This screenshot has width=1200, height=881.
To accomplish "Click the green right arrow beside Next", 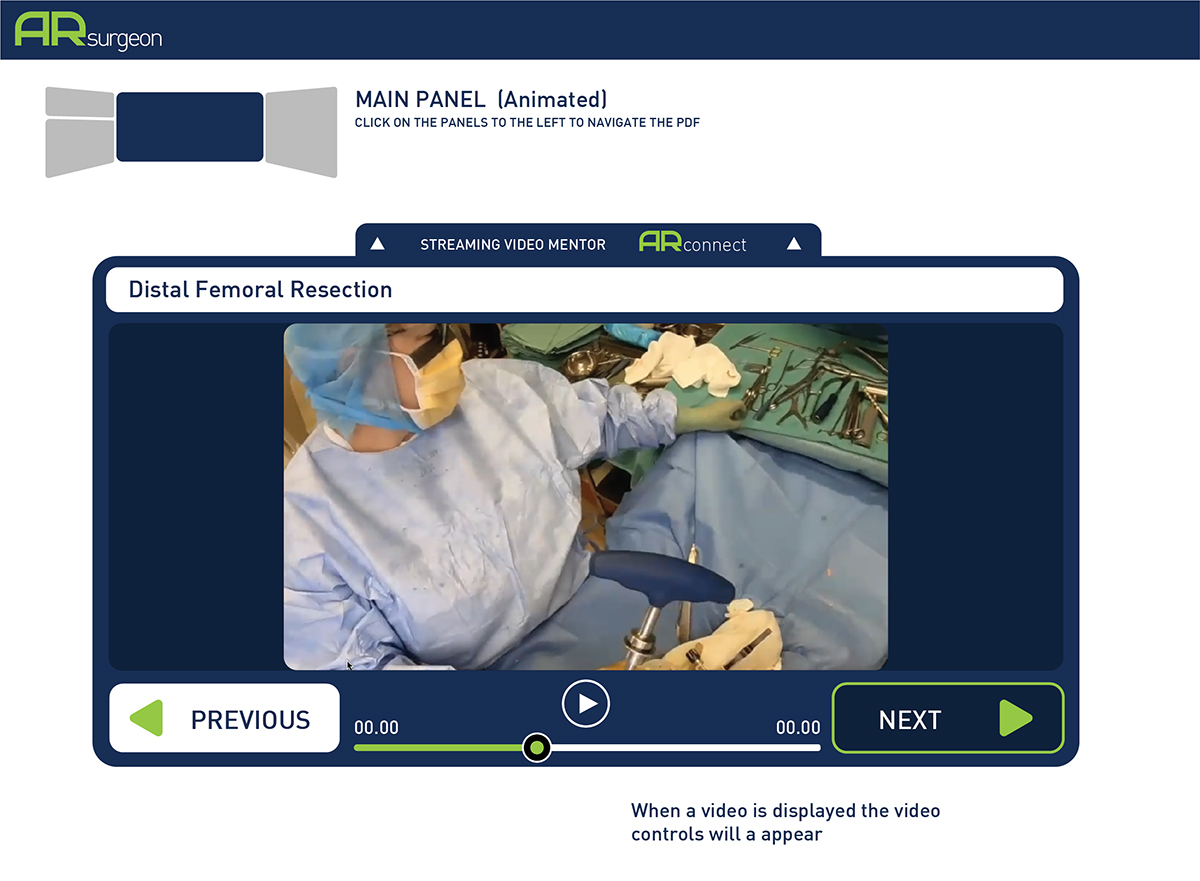I will click(x=1015, y=719).
